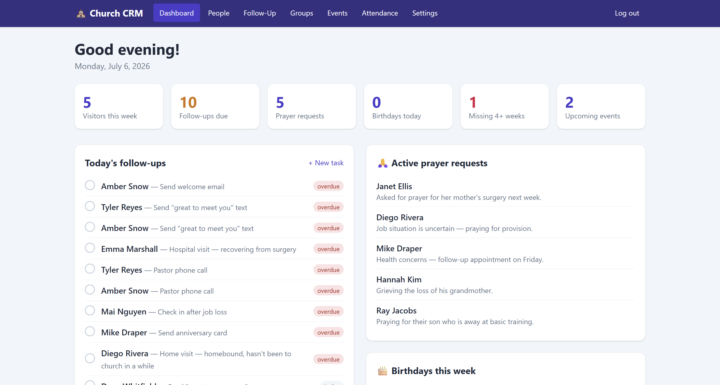Click the birthday cake icon beside Birthdays this week
The image size is (720, 385).
tap(382, 371)
